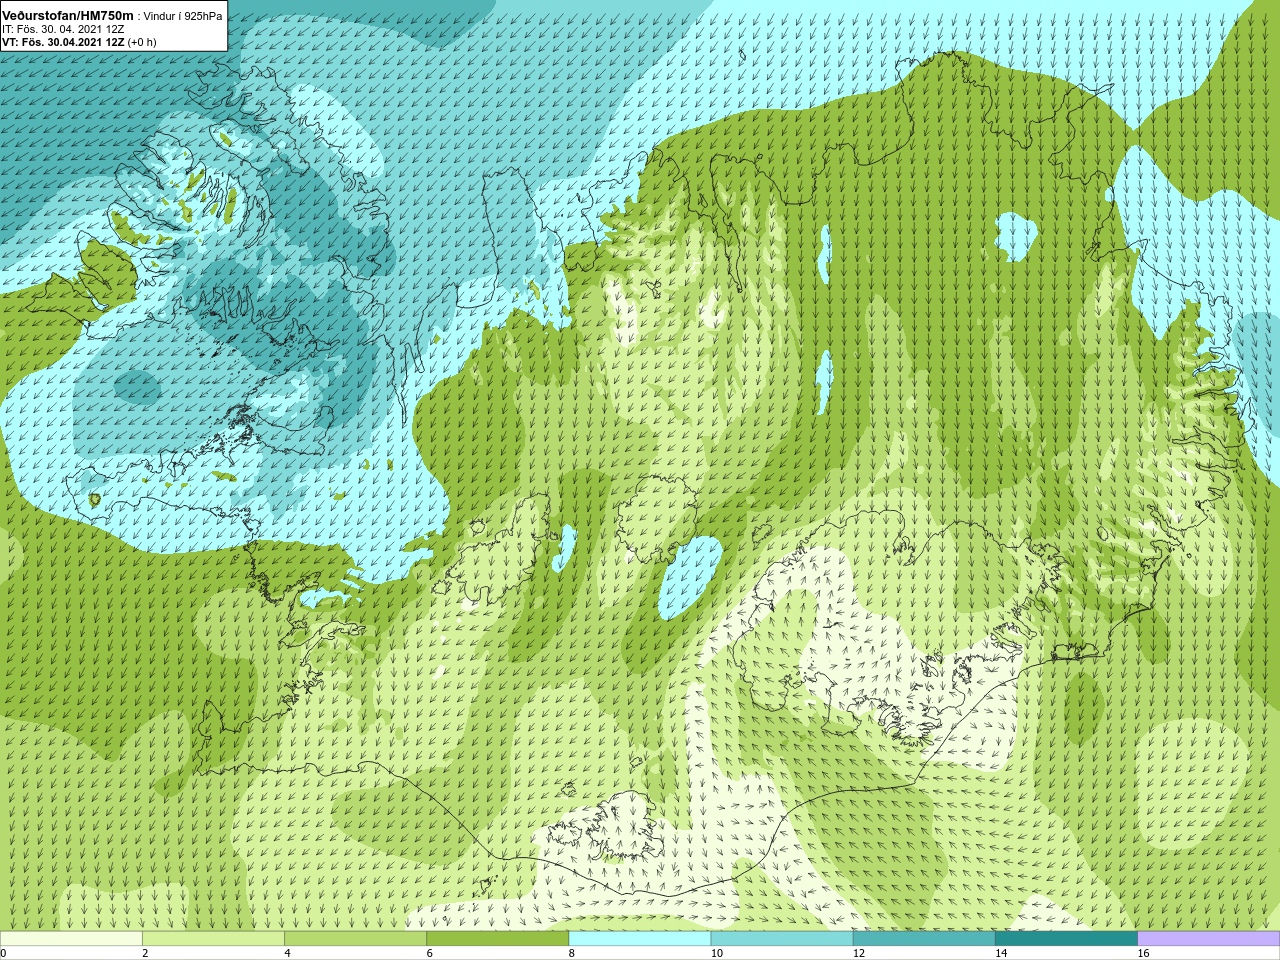Click the 4–6 medium green legend swatch
Viewport: 1280px width, 960px height.
tap(355, 939)
